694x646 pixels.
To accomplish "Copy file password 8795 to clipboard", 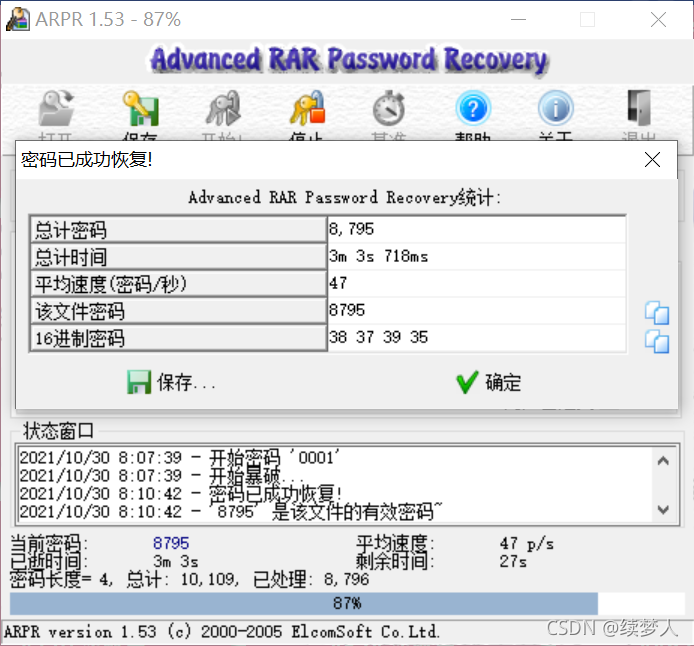I will pos(657,313).
